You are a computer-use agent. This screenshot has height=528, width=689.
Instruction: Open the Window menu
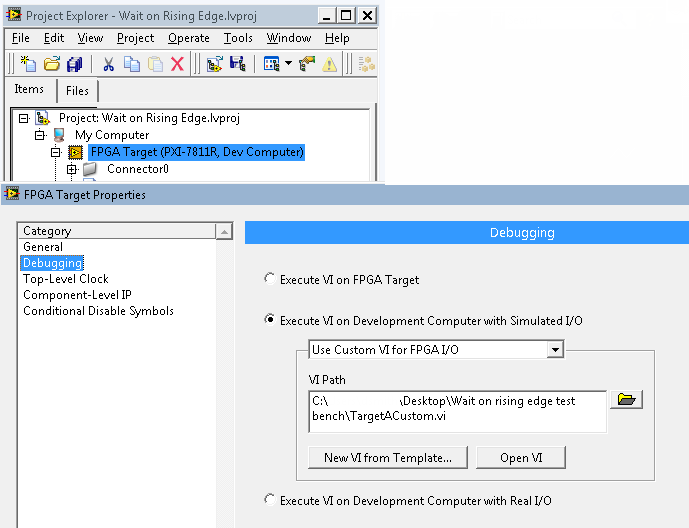(289, 38)
